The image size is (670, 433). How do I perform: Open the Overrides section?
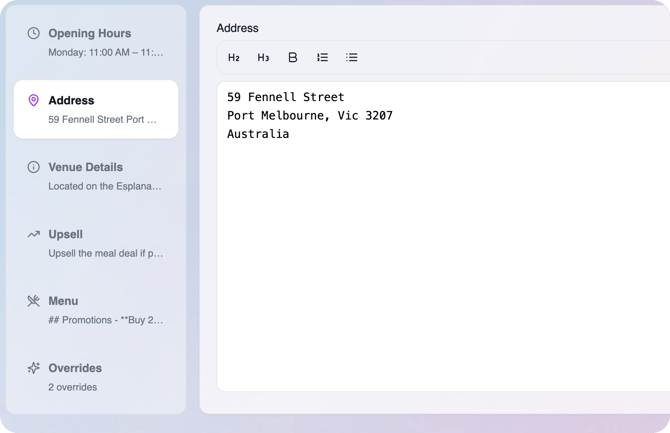[96, 377]
